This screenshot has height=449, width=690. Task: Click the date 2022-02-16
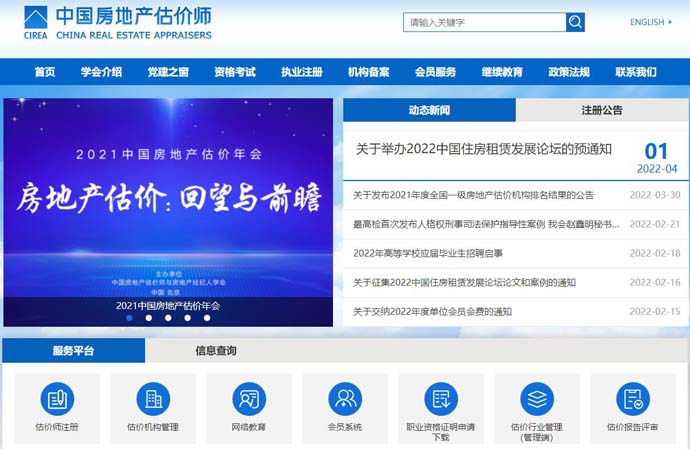pos(655,282)
